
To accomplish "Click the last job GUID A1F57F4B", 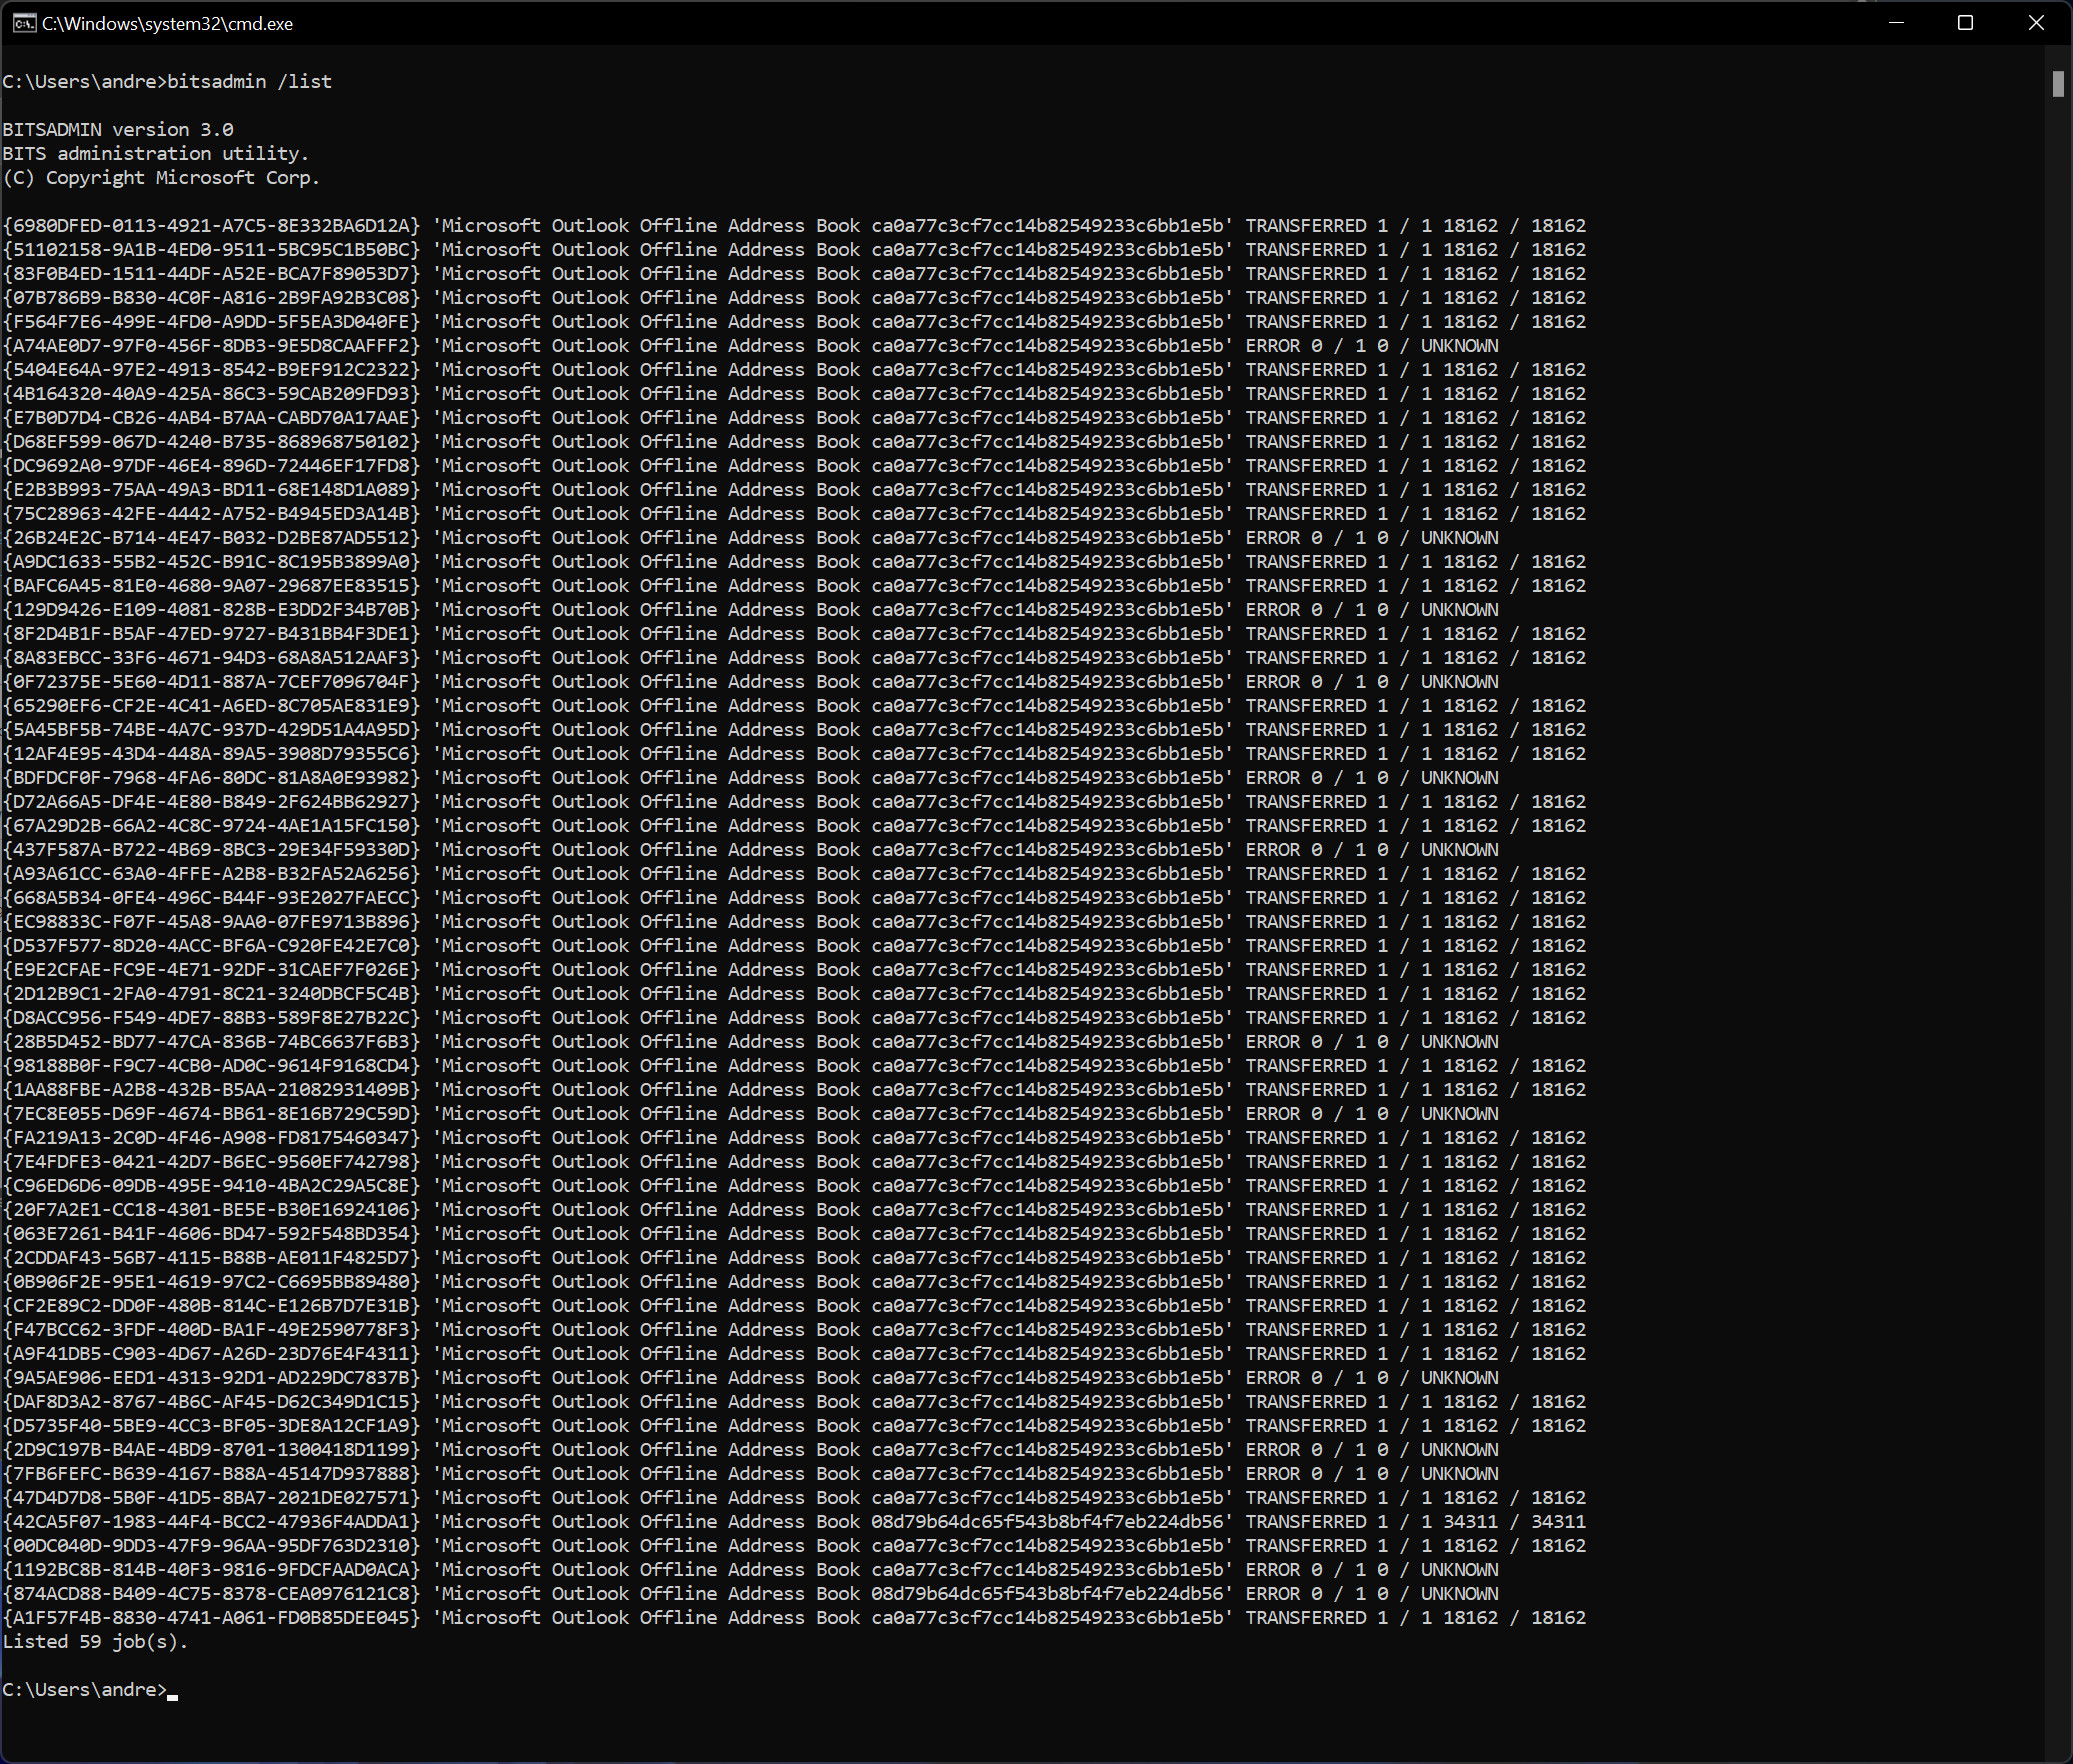I will 211,1618.
